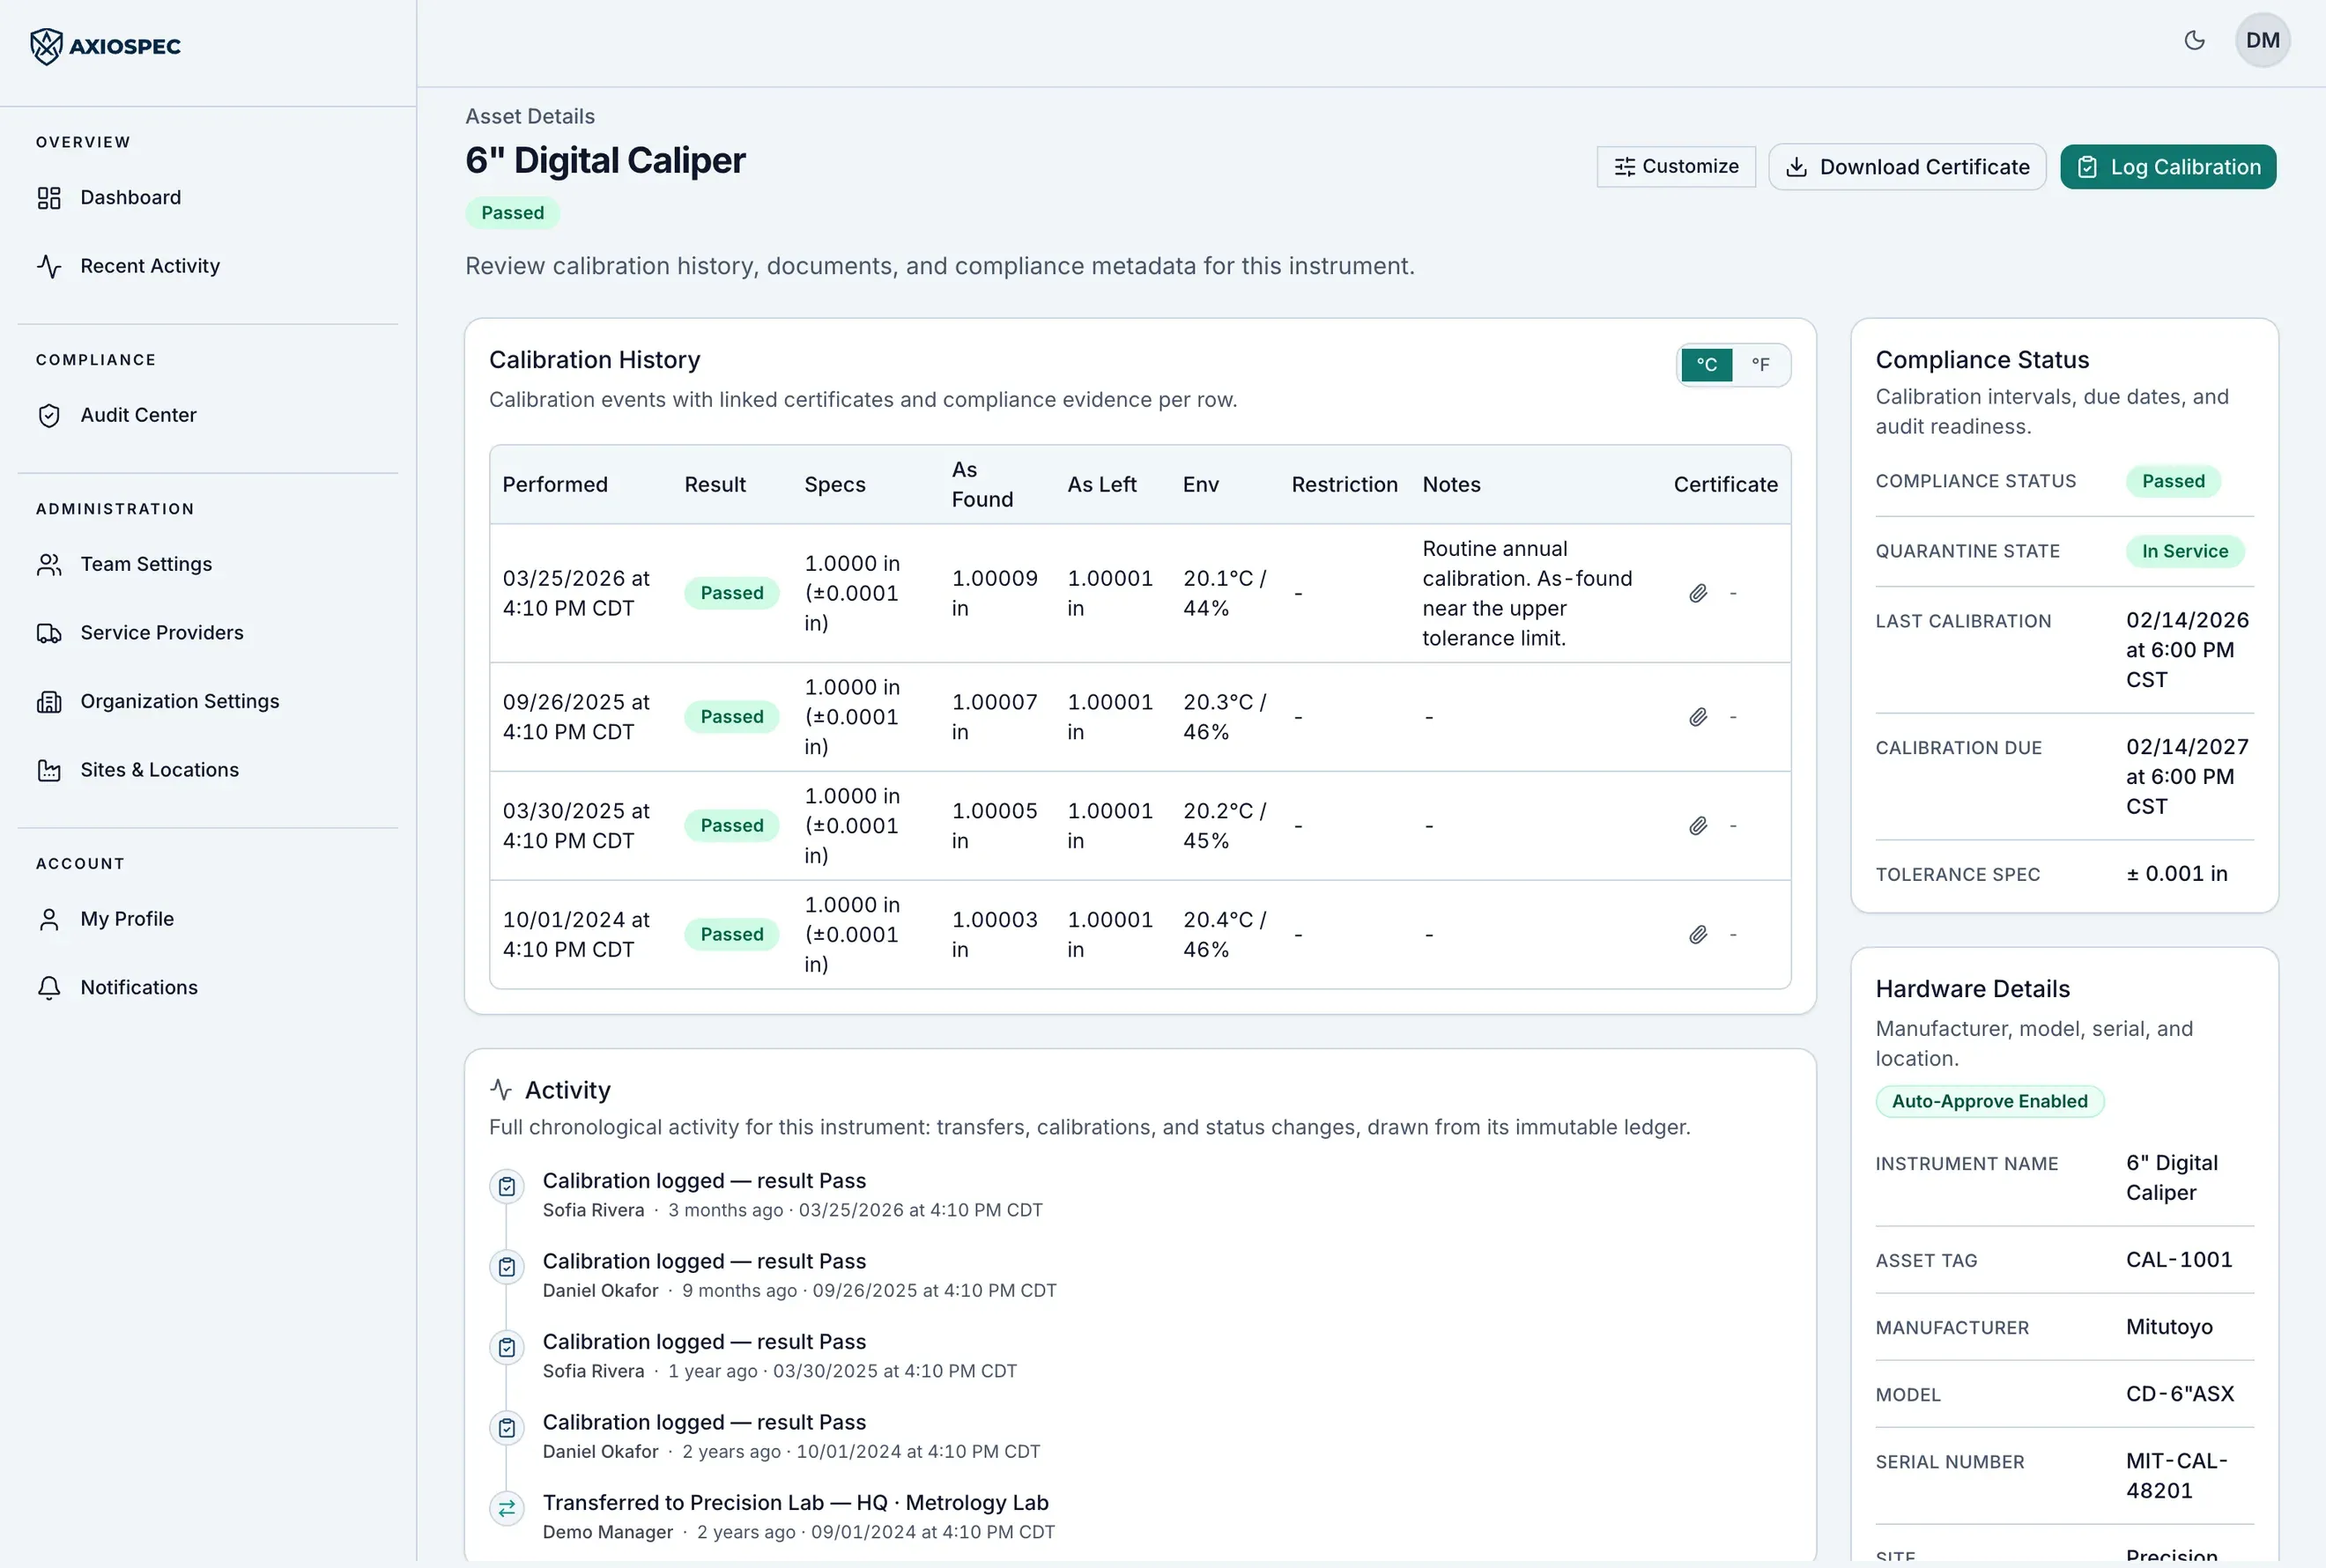Click the Restriction column header
The image size is (2326, 1568).
[1344, 485]
